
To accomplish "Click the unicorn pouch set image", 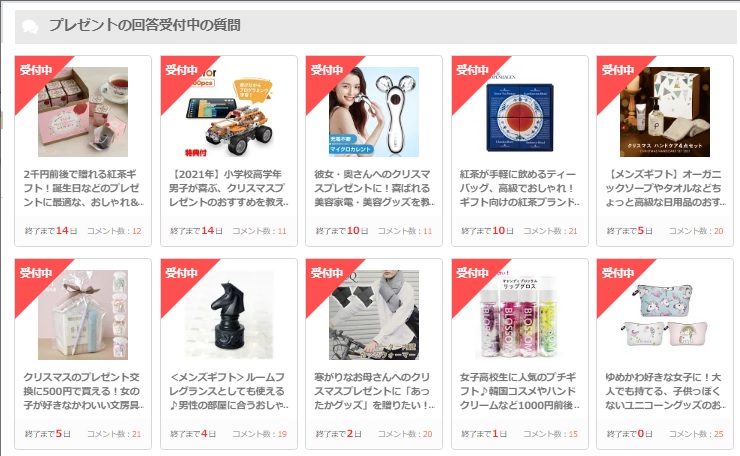I will tap(665, 315).
